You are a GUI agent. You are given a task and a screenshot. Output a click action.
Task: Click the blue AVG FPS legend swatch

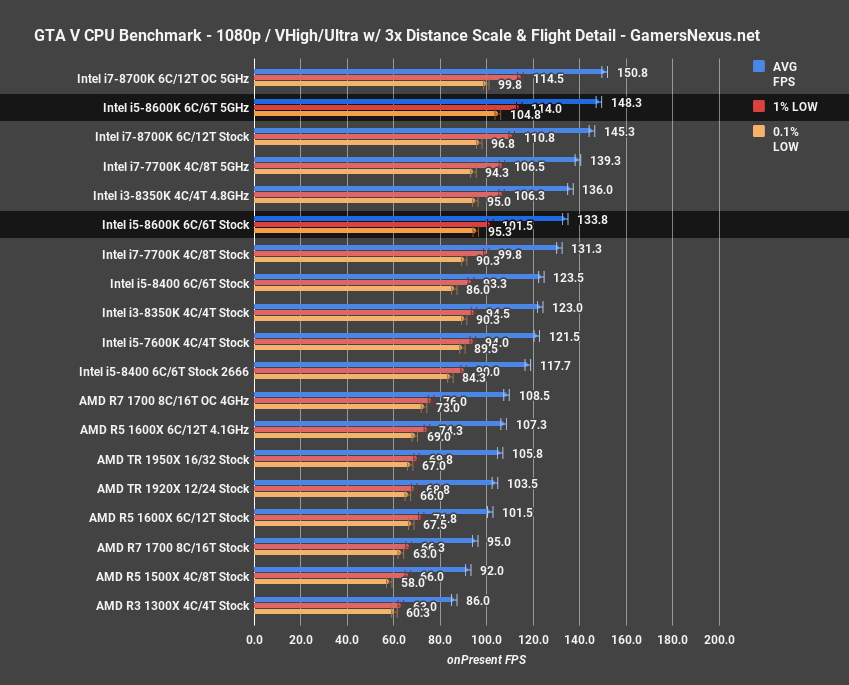tap(757, 66)
